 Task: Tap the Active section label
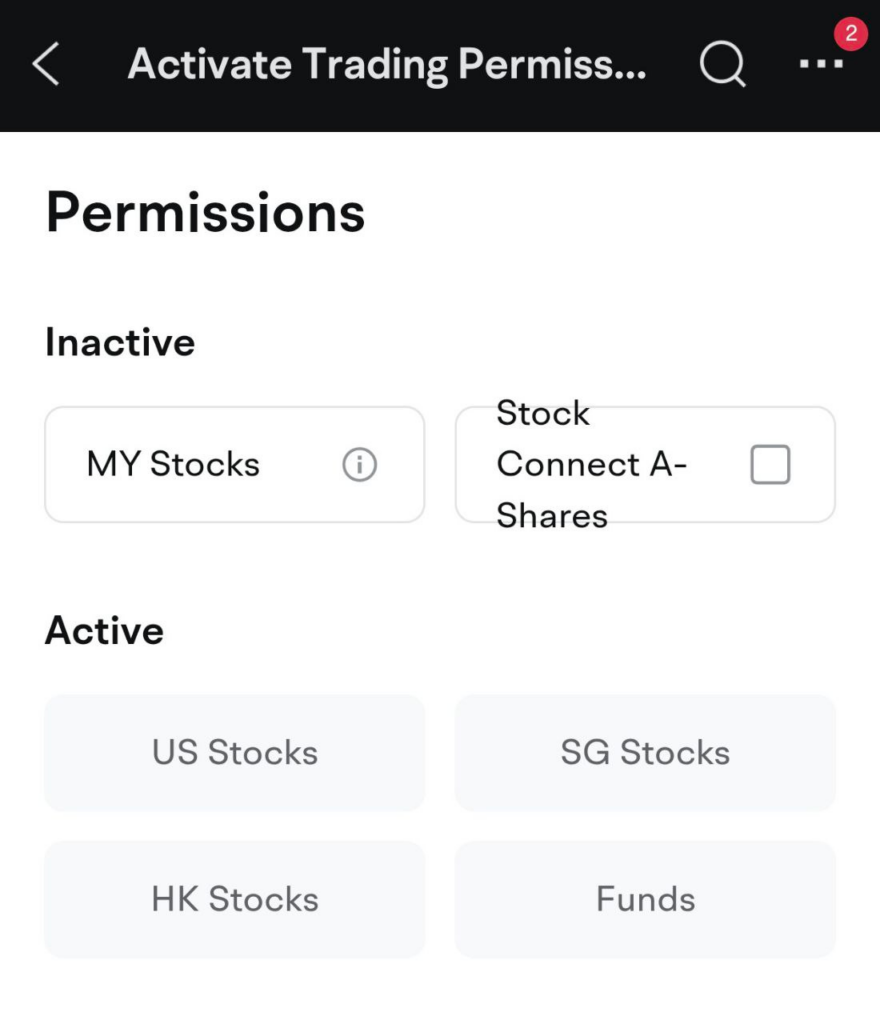click(x=104, y=631)
